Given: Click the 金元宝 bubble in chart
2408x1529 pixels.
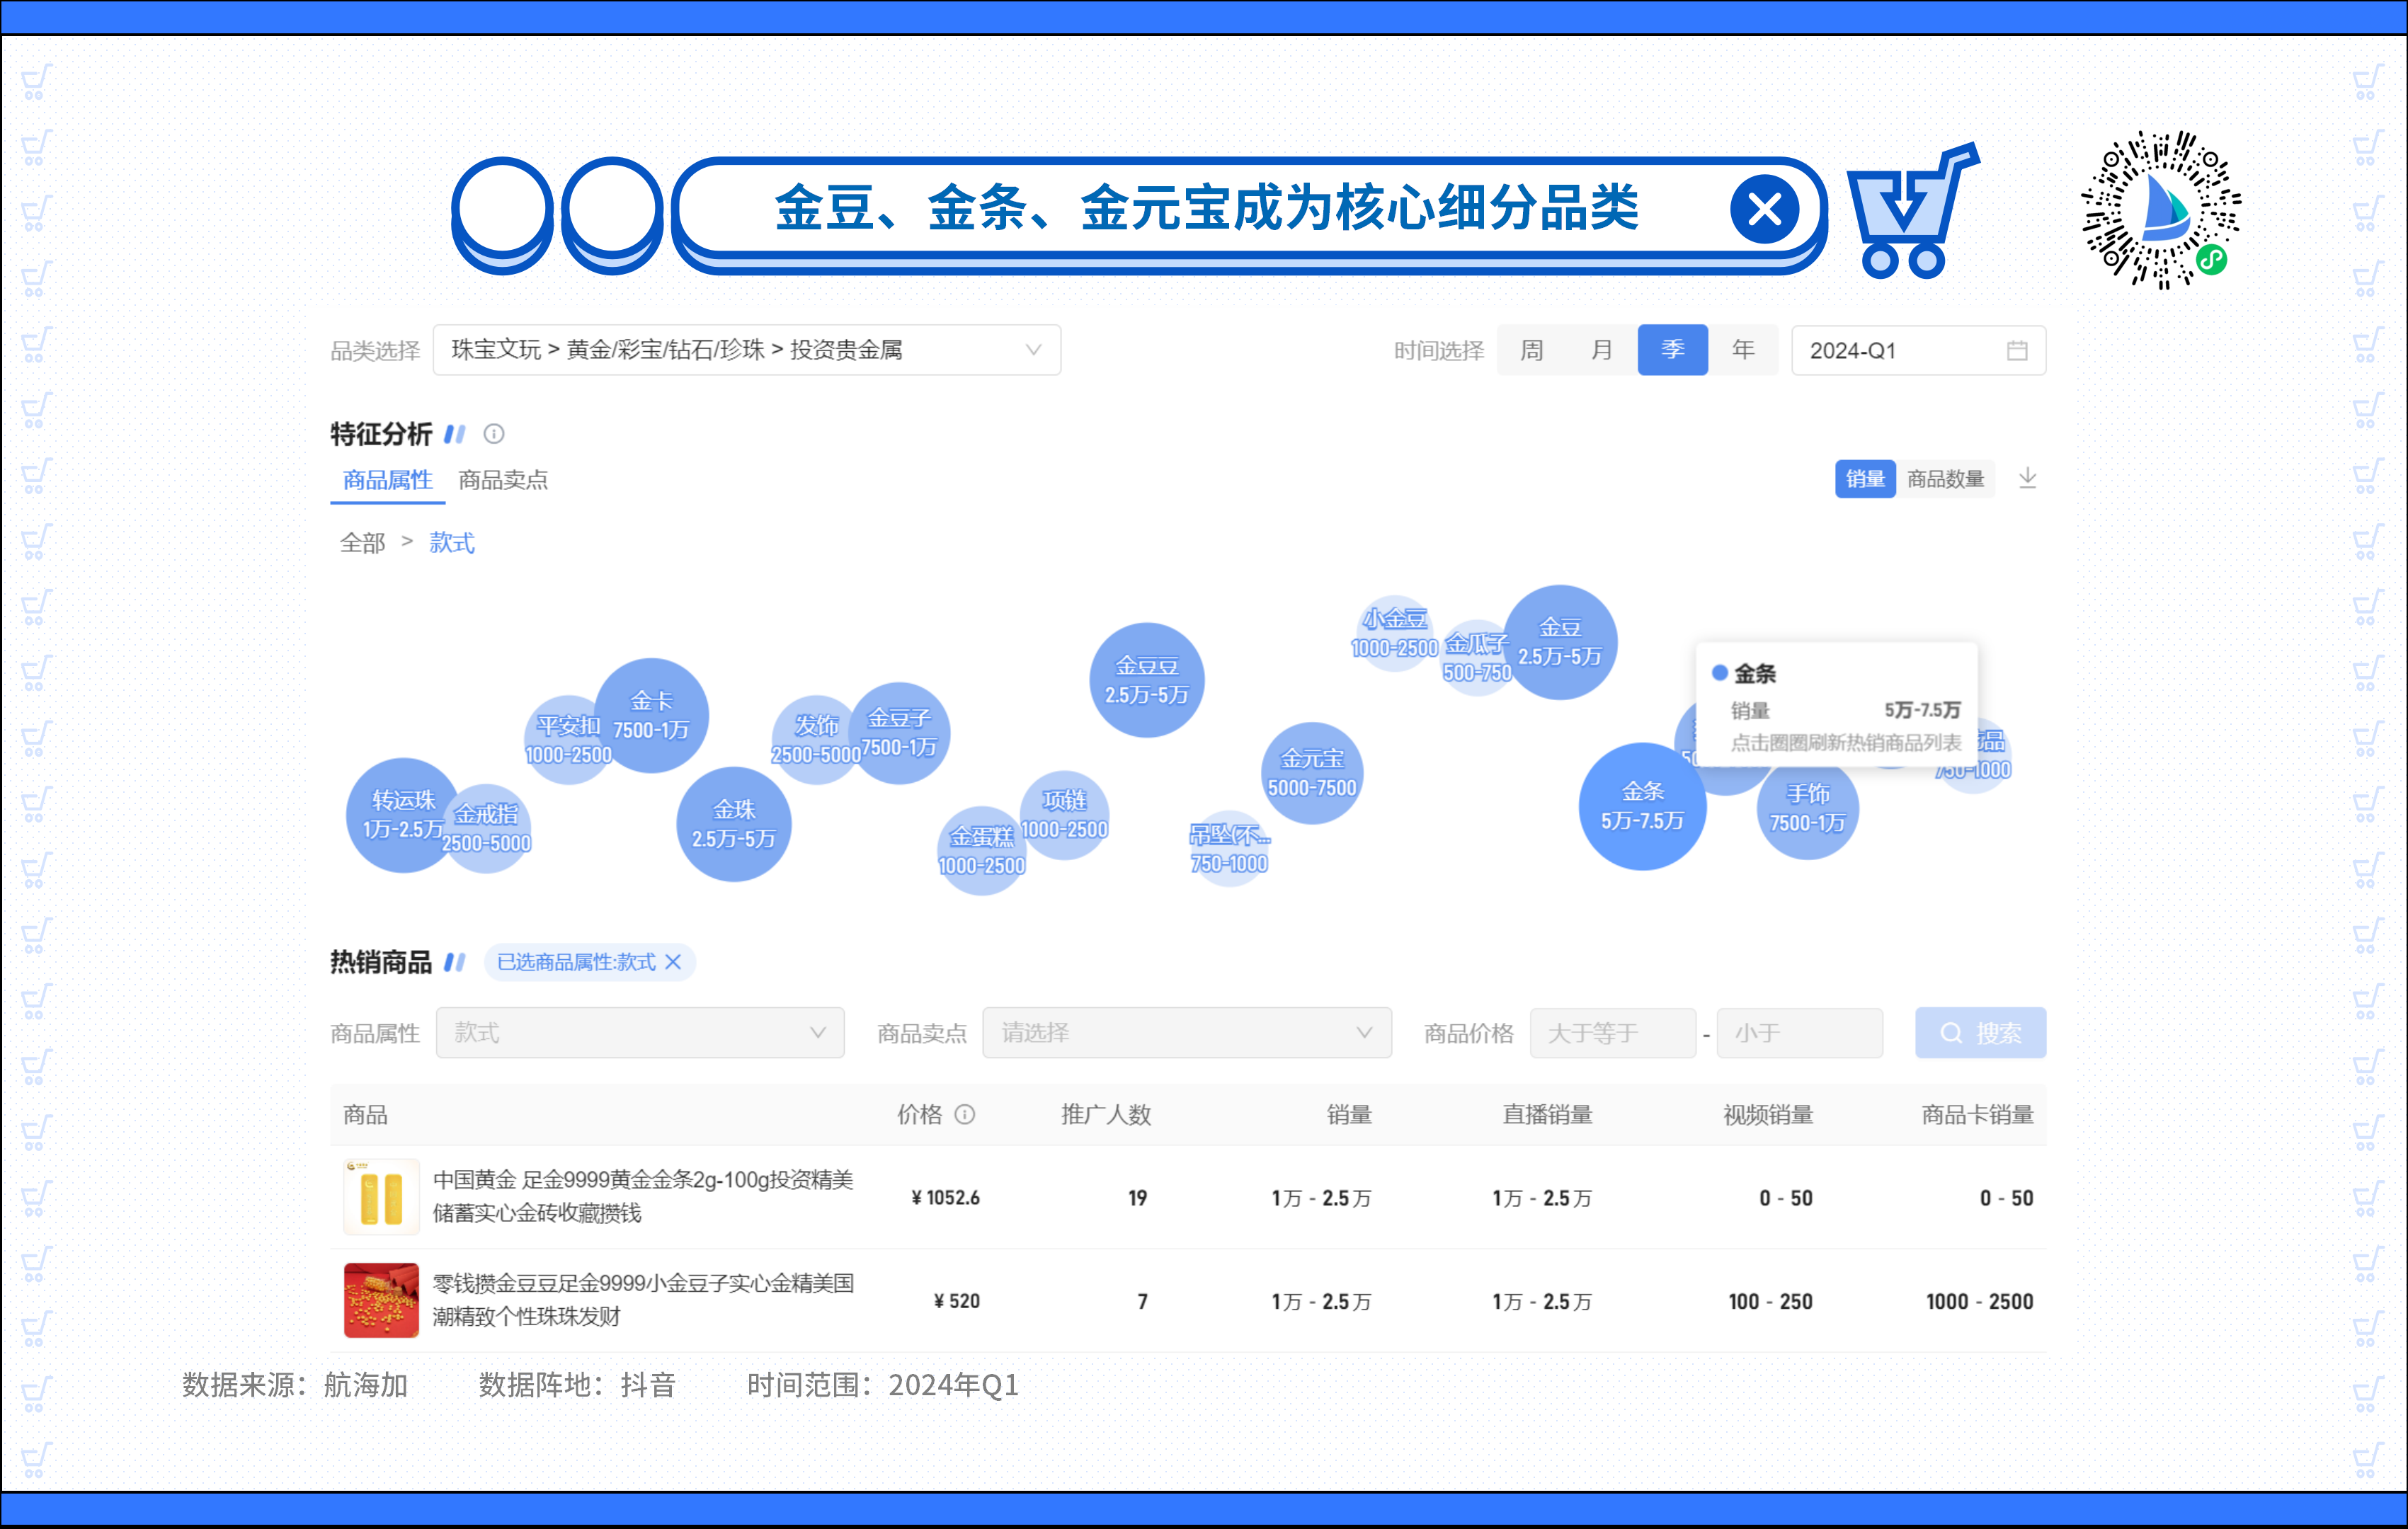Looking at the screenshot, I should (x=1312, y=773).
